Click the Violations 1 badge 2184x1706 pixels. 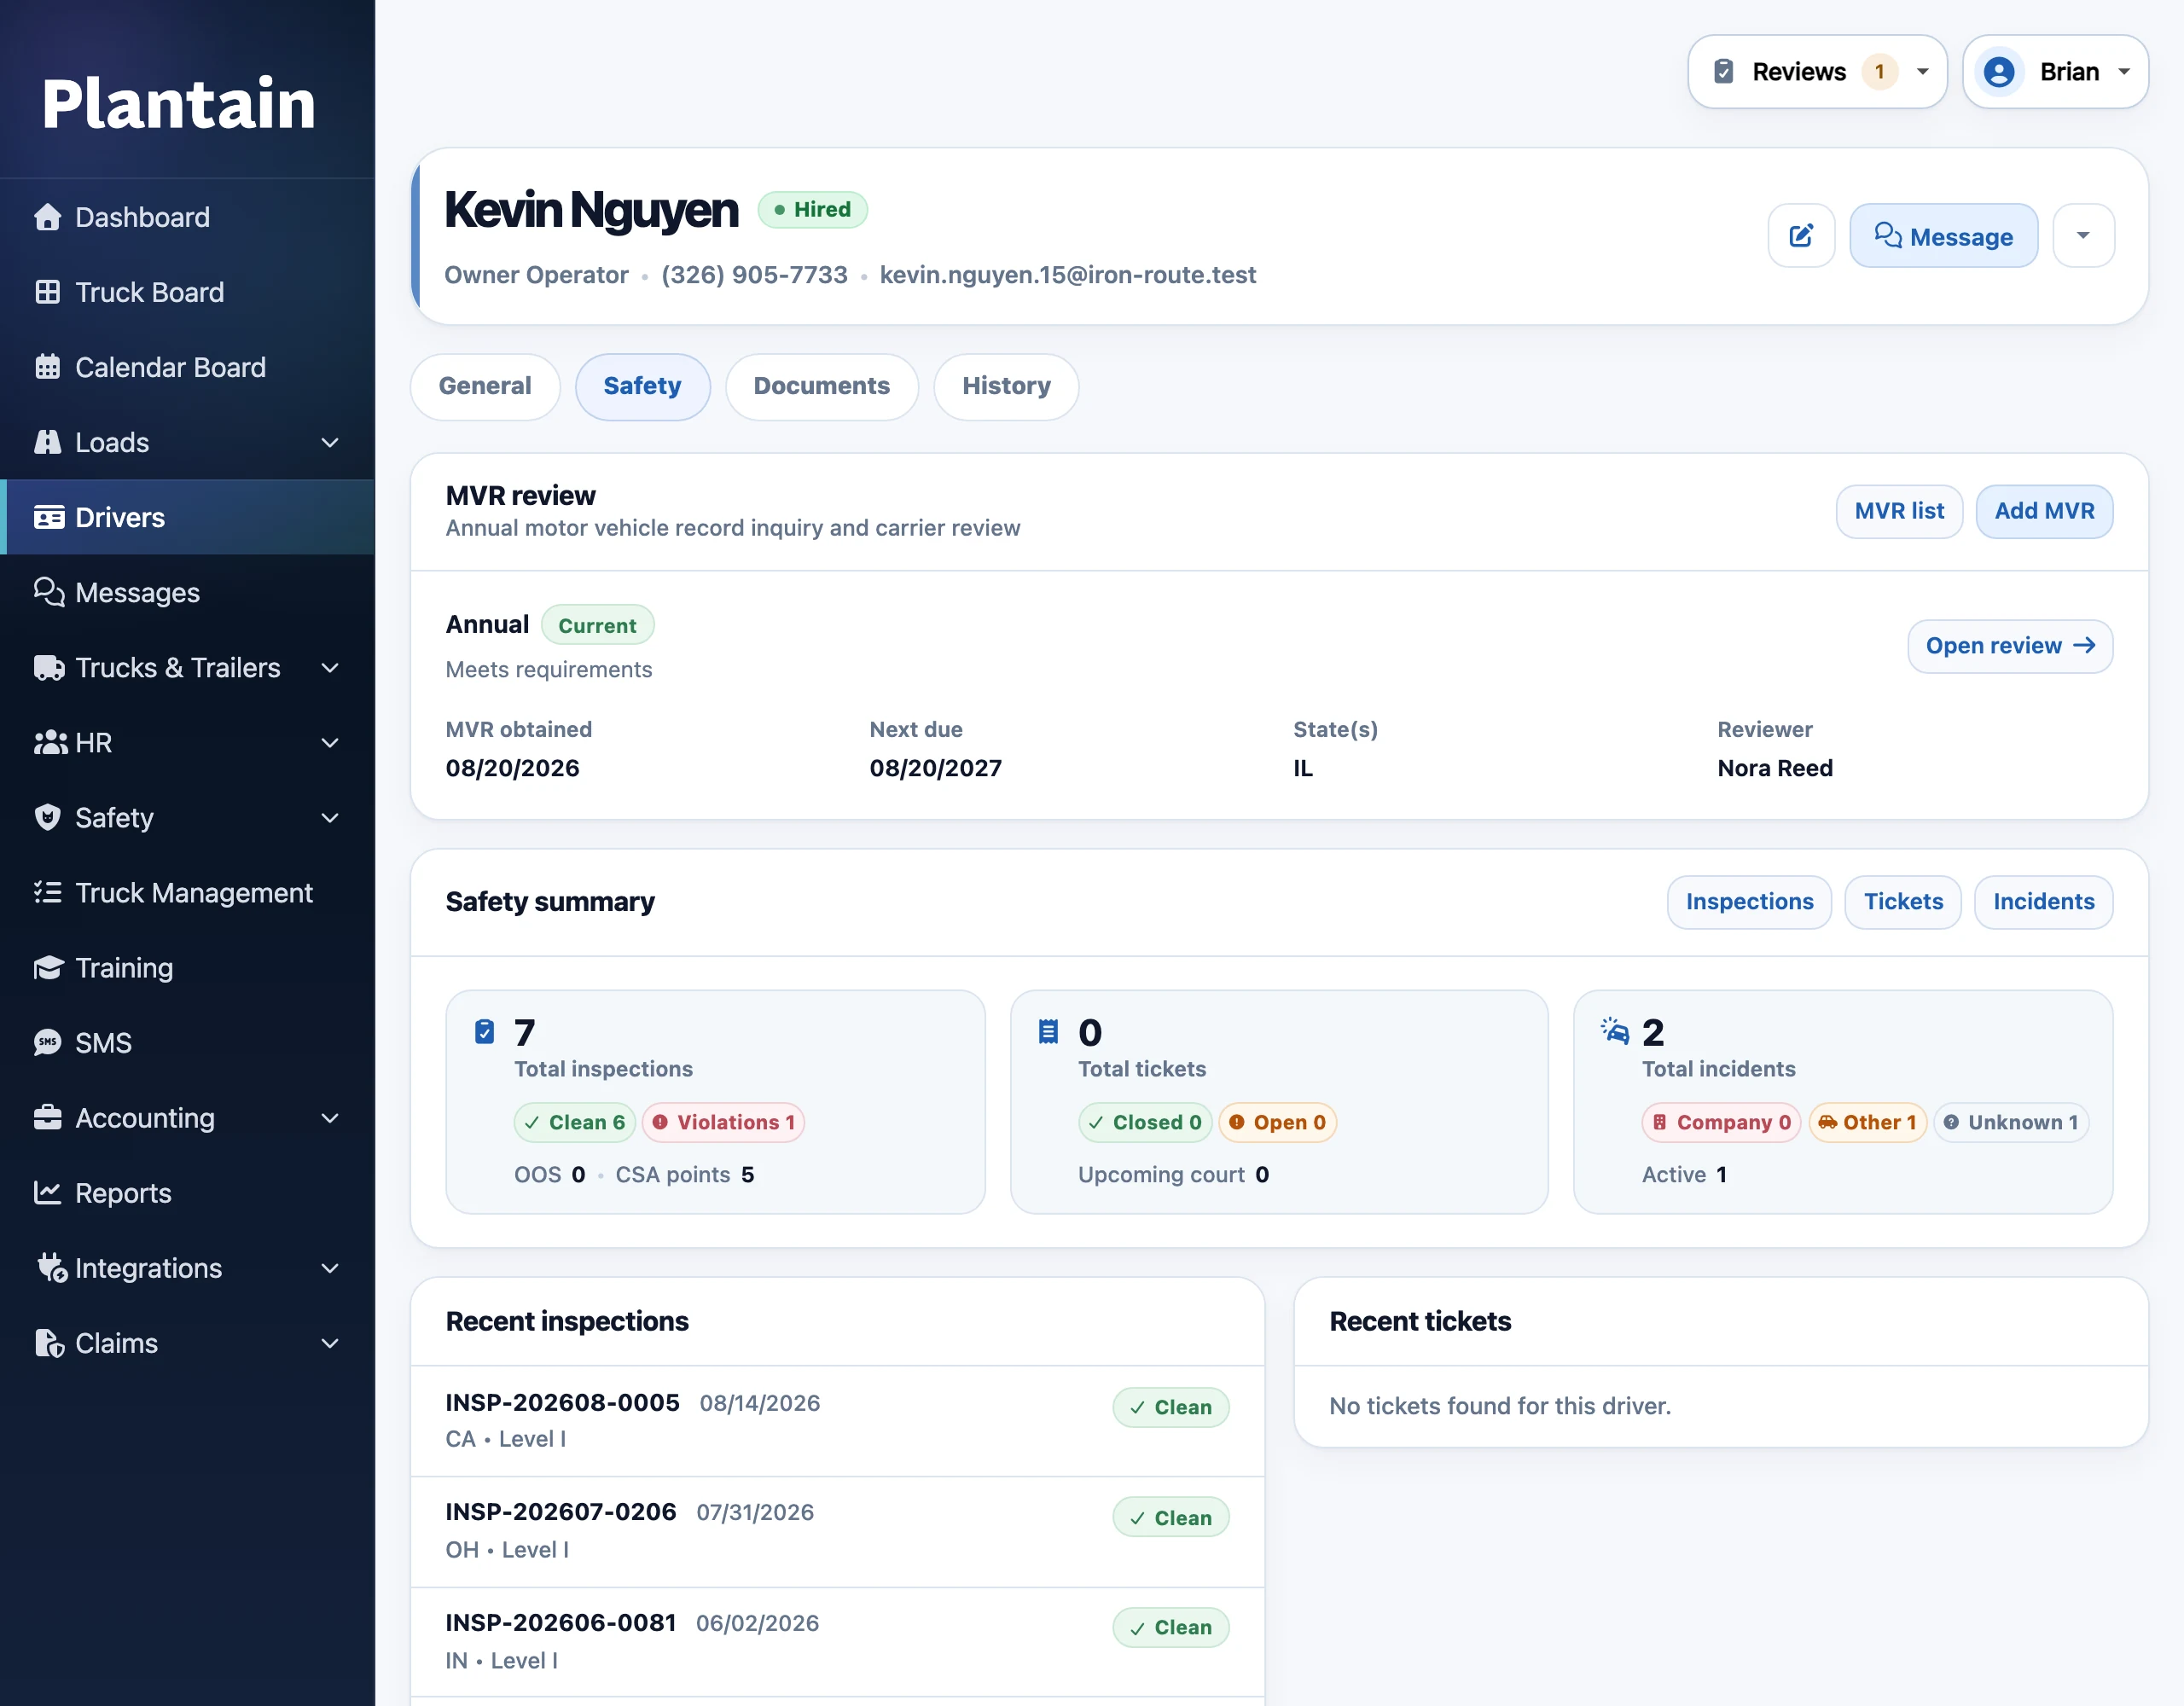(x=723, y=1122)
